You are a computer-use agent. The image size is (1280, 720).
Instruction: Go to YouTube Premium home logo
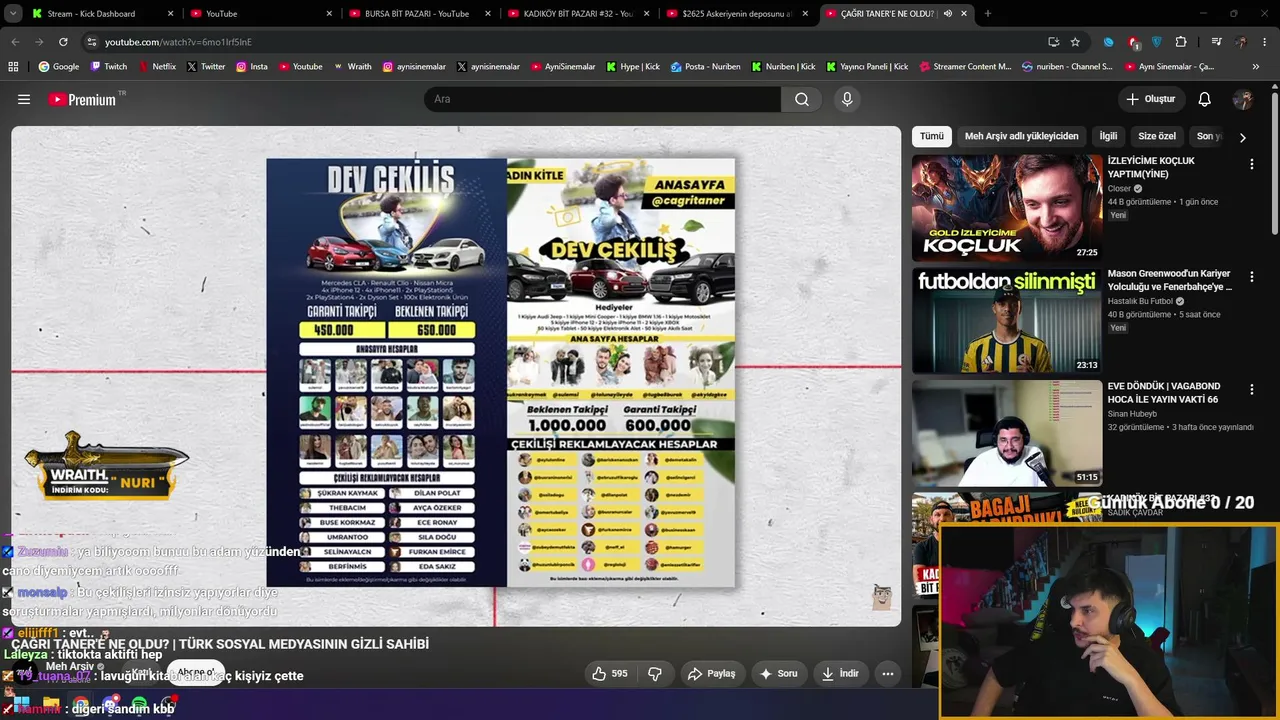tap(82, 99)
